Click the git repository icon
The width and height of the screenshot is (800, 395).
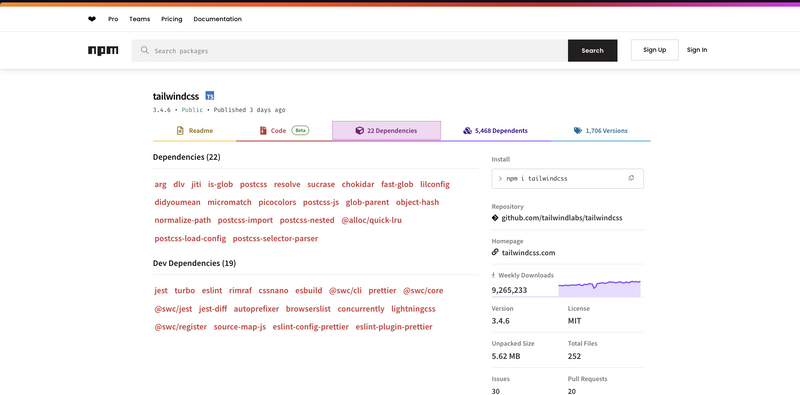495,218
